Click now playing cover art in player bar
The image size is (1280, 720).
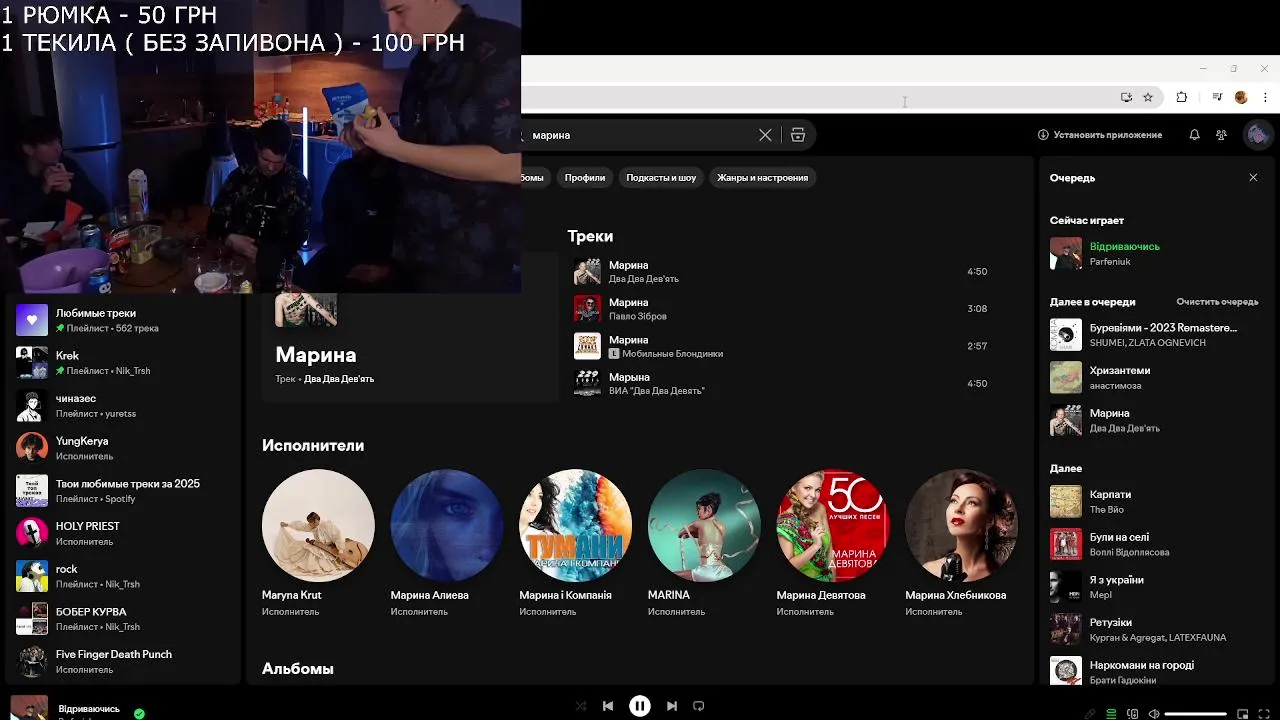(x=29, y=708)
